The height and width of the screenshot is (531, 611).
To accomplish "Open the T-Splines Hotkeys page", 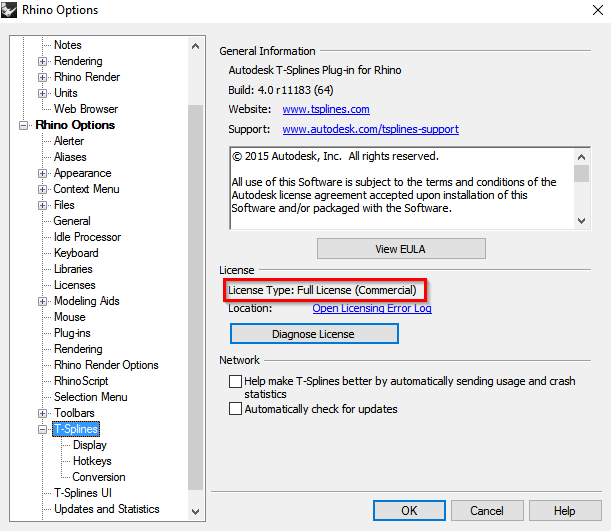I will click(x=92, y=461).
